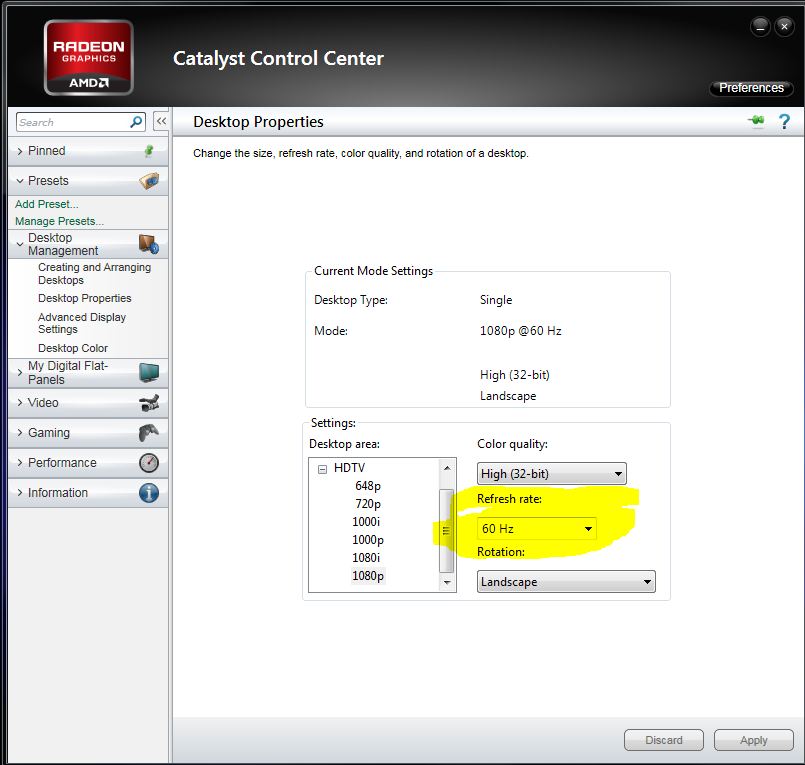805x765 pixels.
Task: Click the Information icon
Action: pos(149,493)
